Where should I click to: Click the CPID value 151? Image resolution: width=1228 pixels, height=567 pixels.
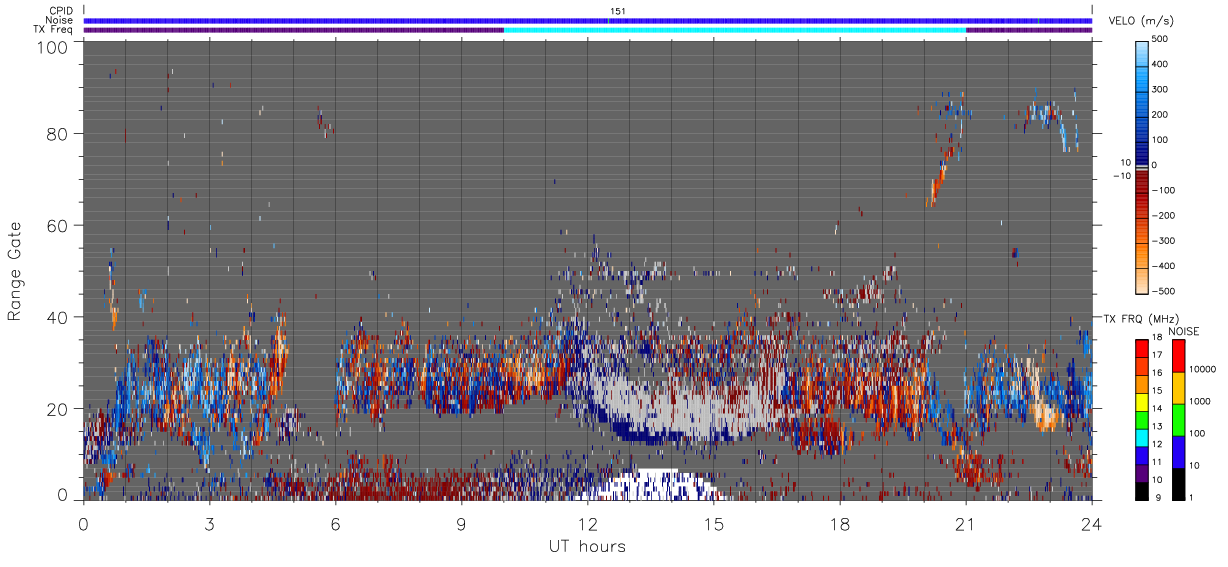coord(617,11)
